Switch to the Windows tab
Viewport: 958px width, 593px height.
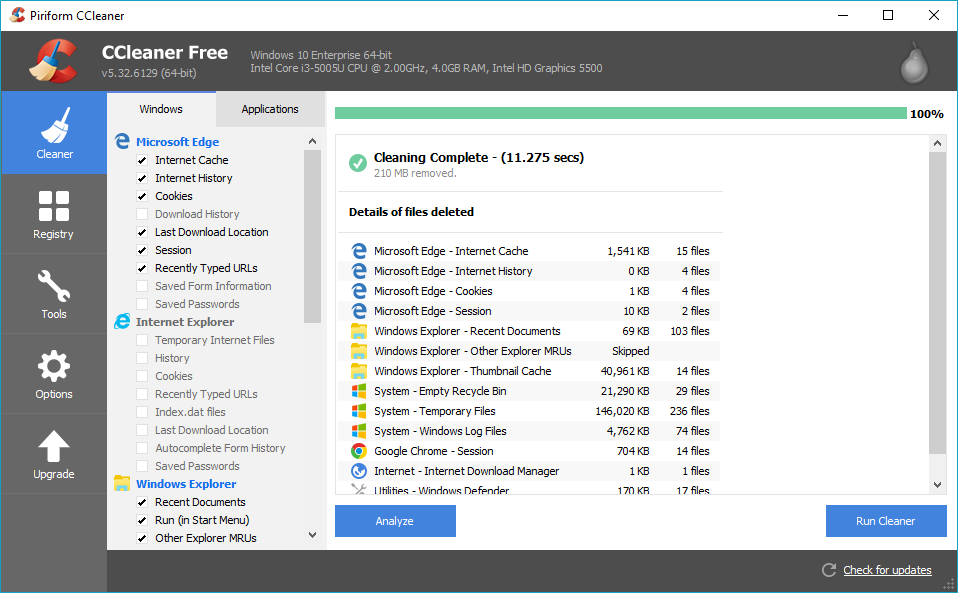click(x=161, y=109)
